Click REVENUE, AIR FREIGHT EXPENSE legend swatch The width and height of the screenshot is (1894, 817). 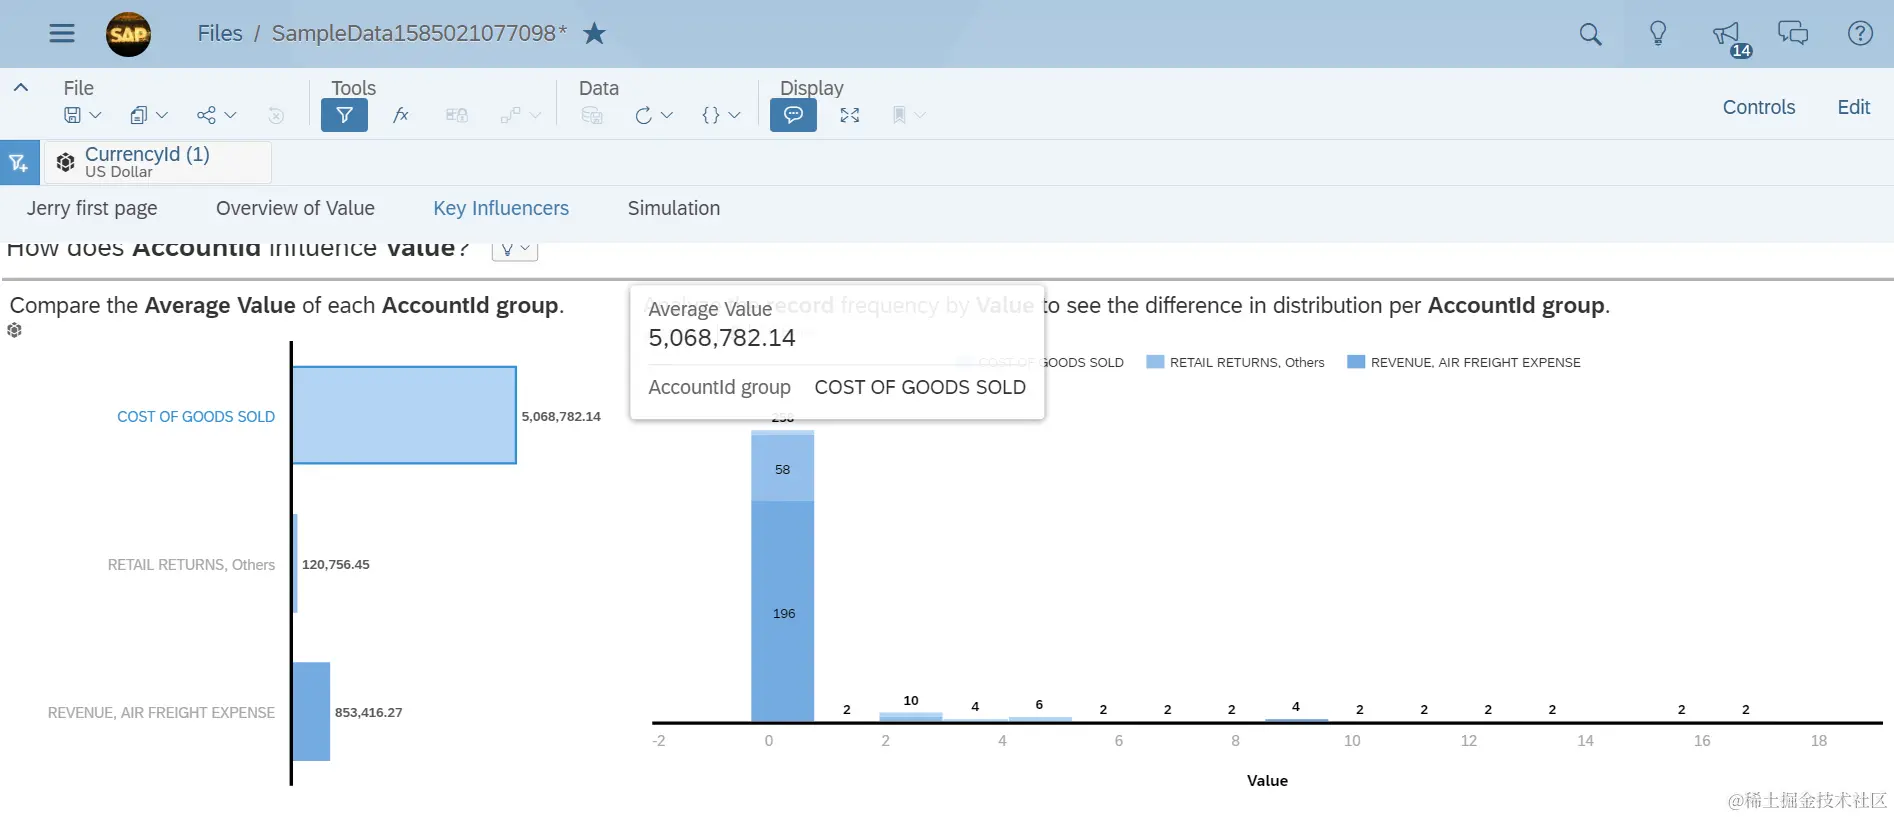point(1356,362)
